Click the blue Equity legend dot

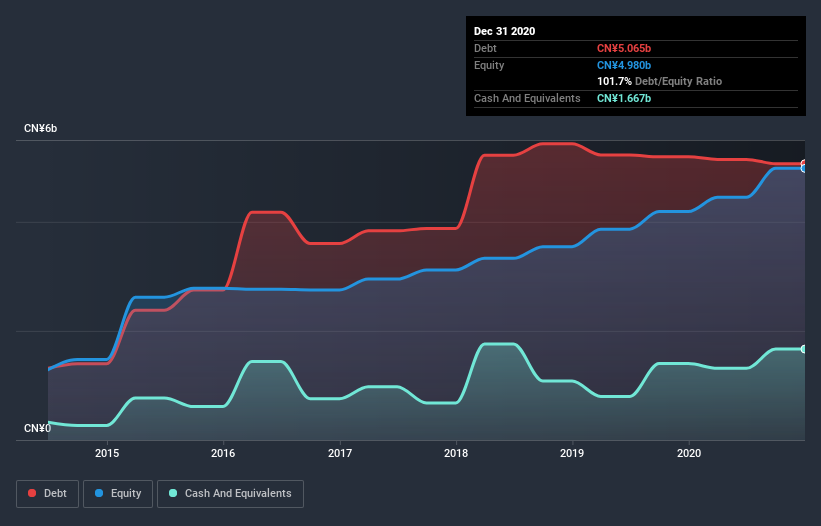click(x=99, y=493)
